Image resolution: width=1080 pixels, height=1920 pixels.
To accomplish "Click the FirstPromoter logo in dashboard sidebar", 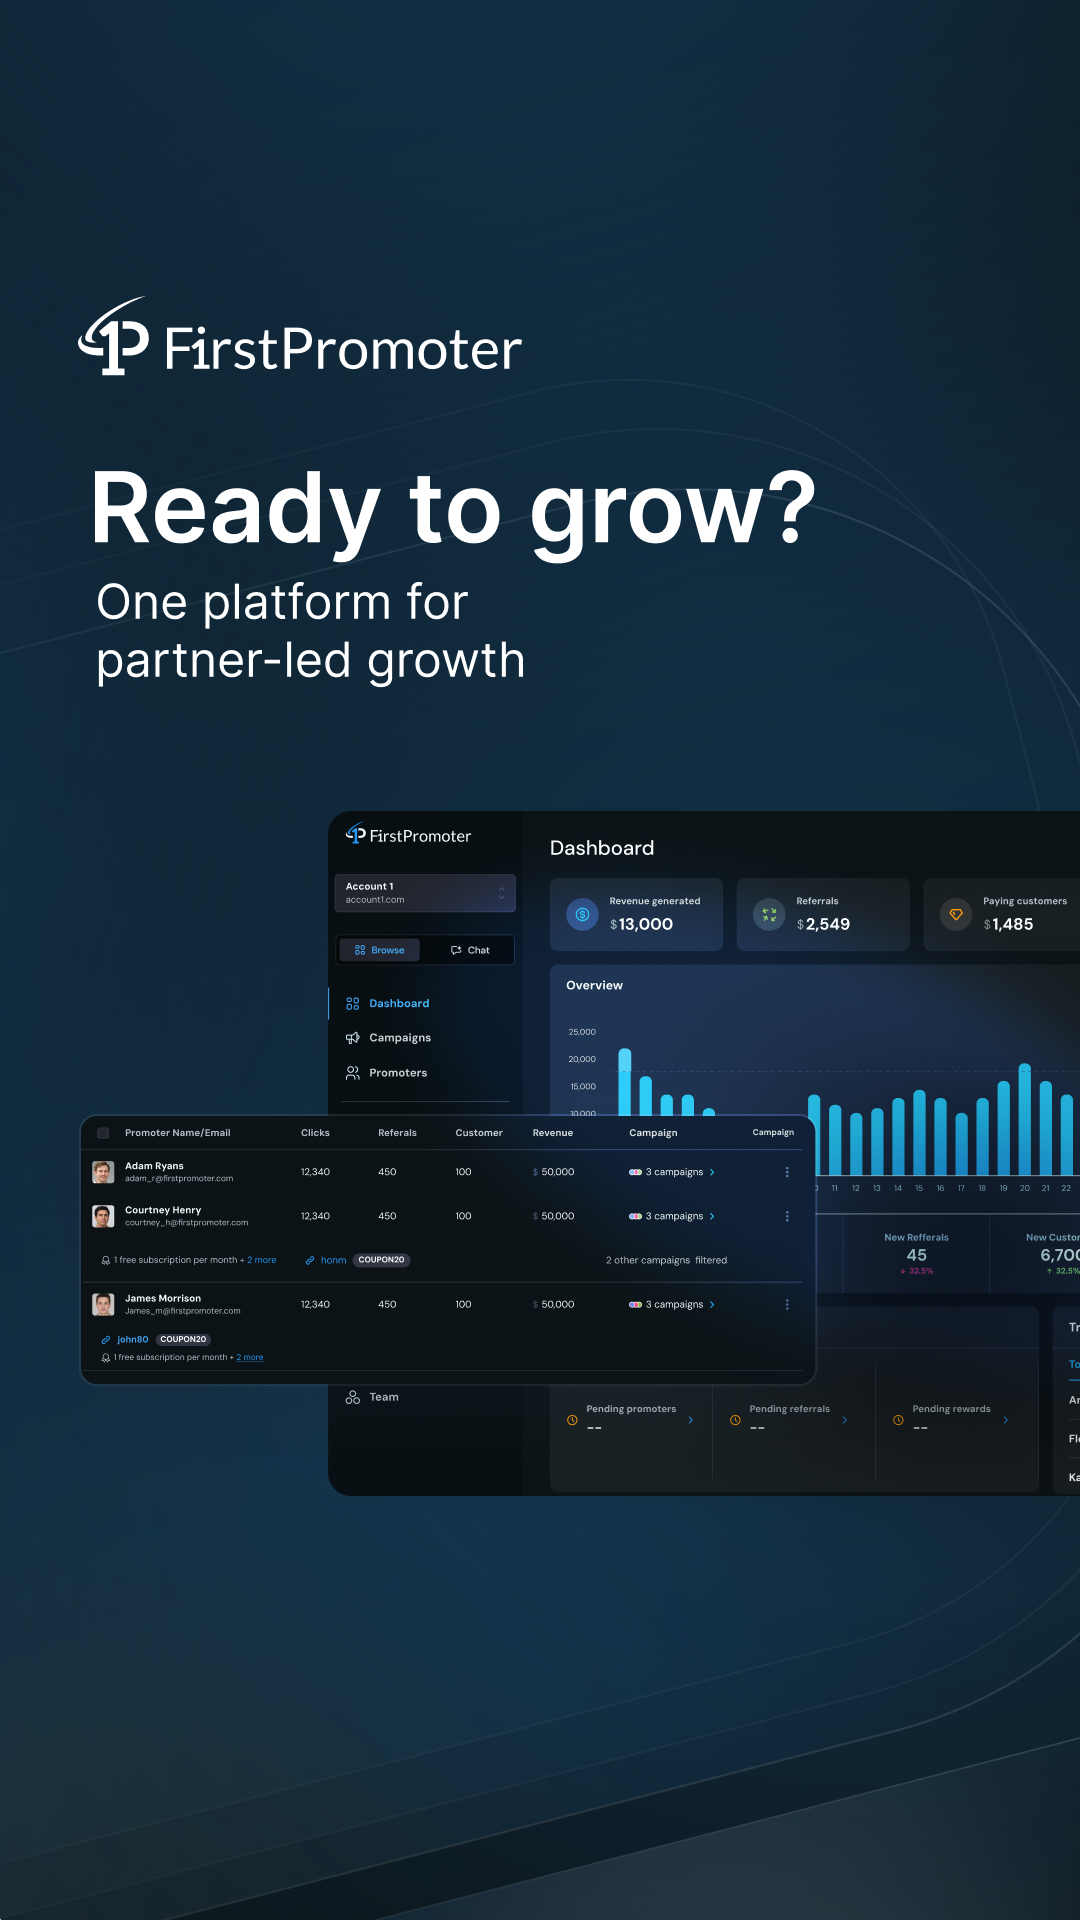I will 408,835.
